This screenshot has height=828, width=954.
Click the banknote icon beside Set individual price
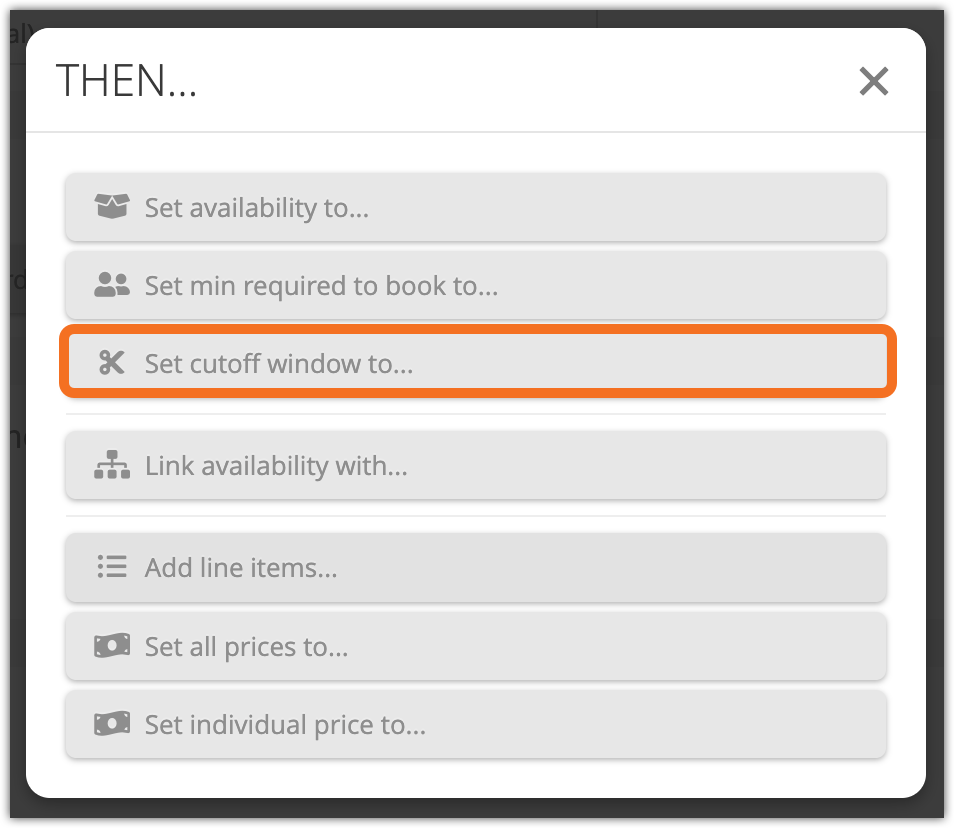click(x=112, y=724)
